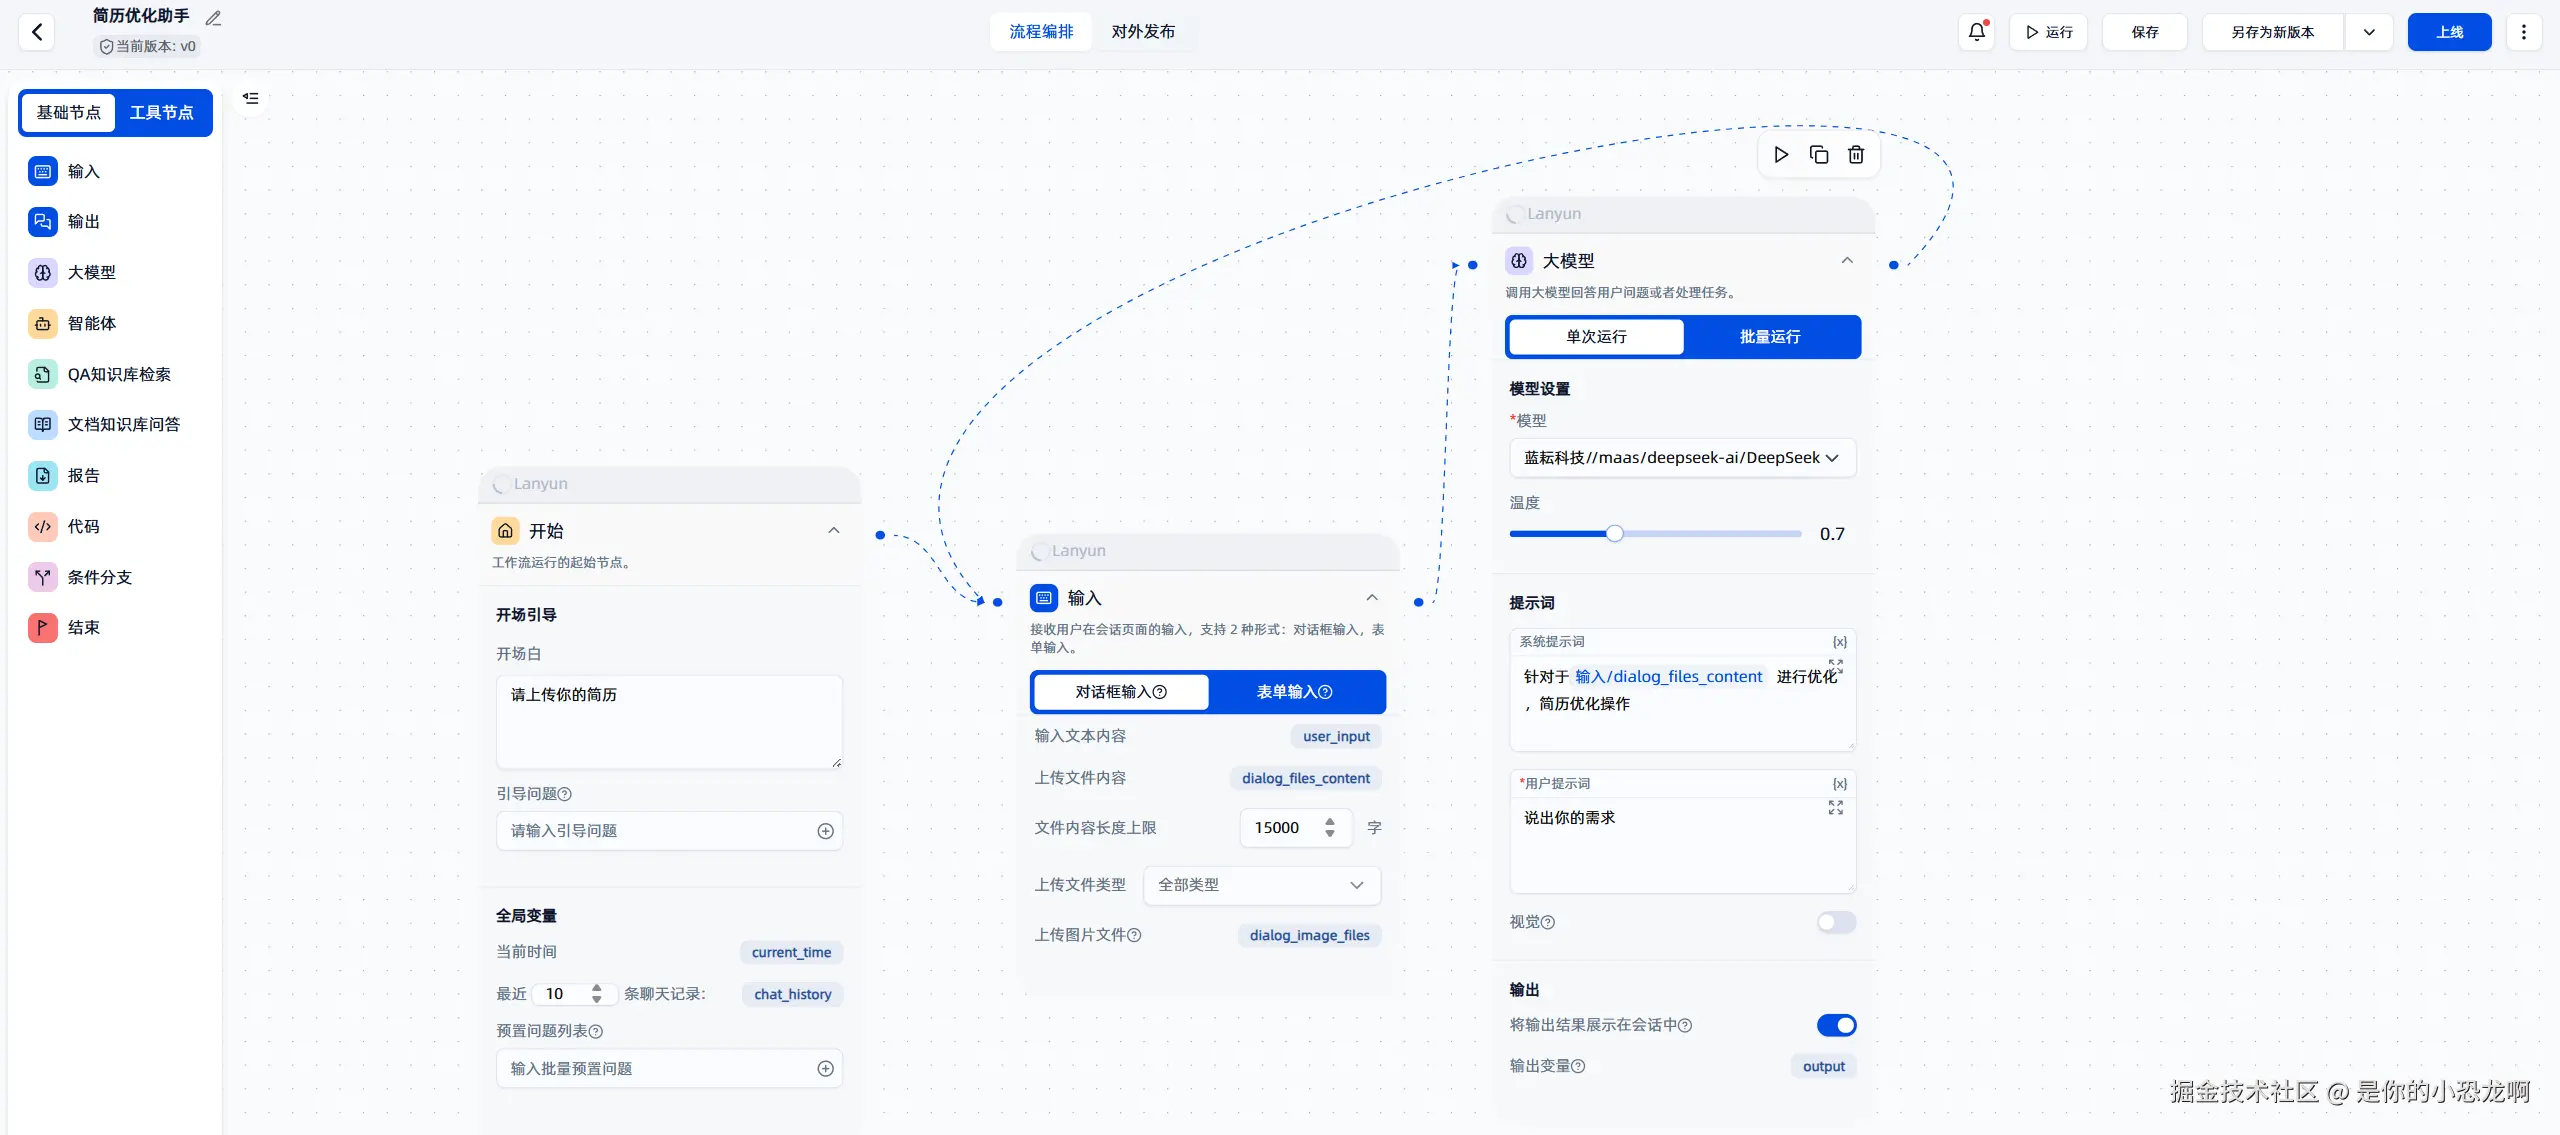Collapse the 开始 node panel
The image size is (2560, 1135).
point(834,531)
